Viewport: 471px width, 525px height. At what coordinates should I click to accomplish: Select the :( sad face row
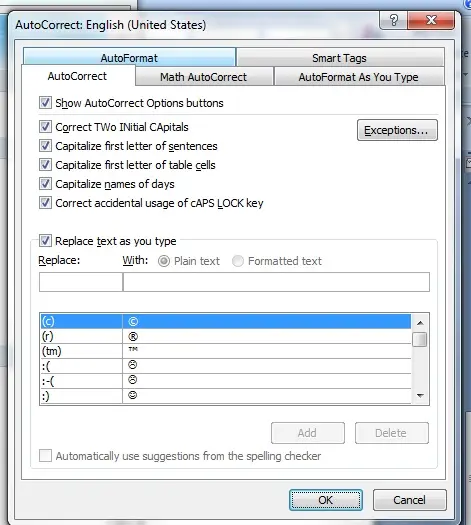(225, 366)
